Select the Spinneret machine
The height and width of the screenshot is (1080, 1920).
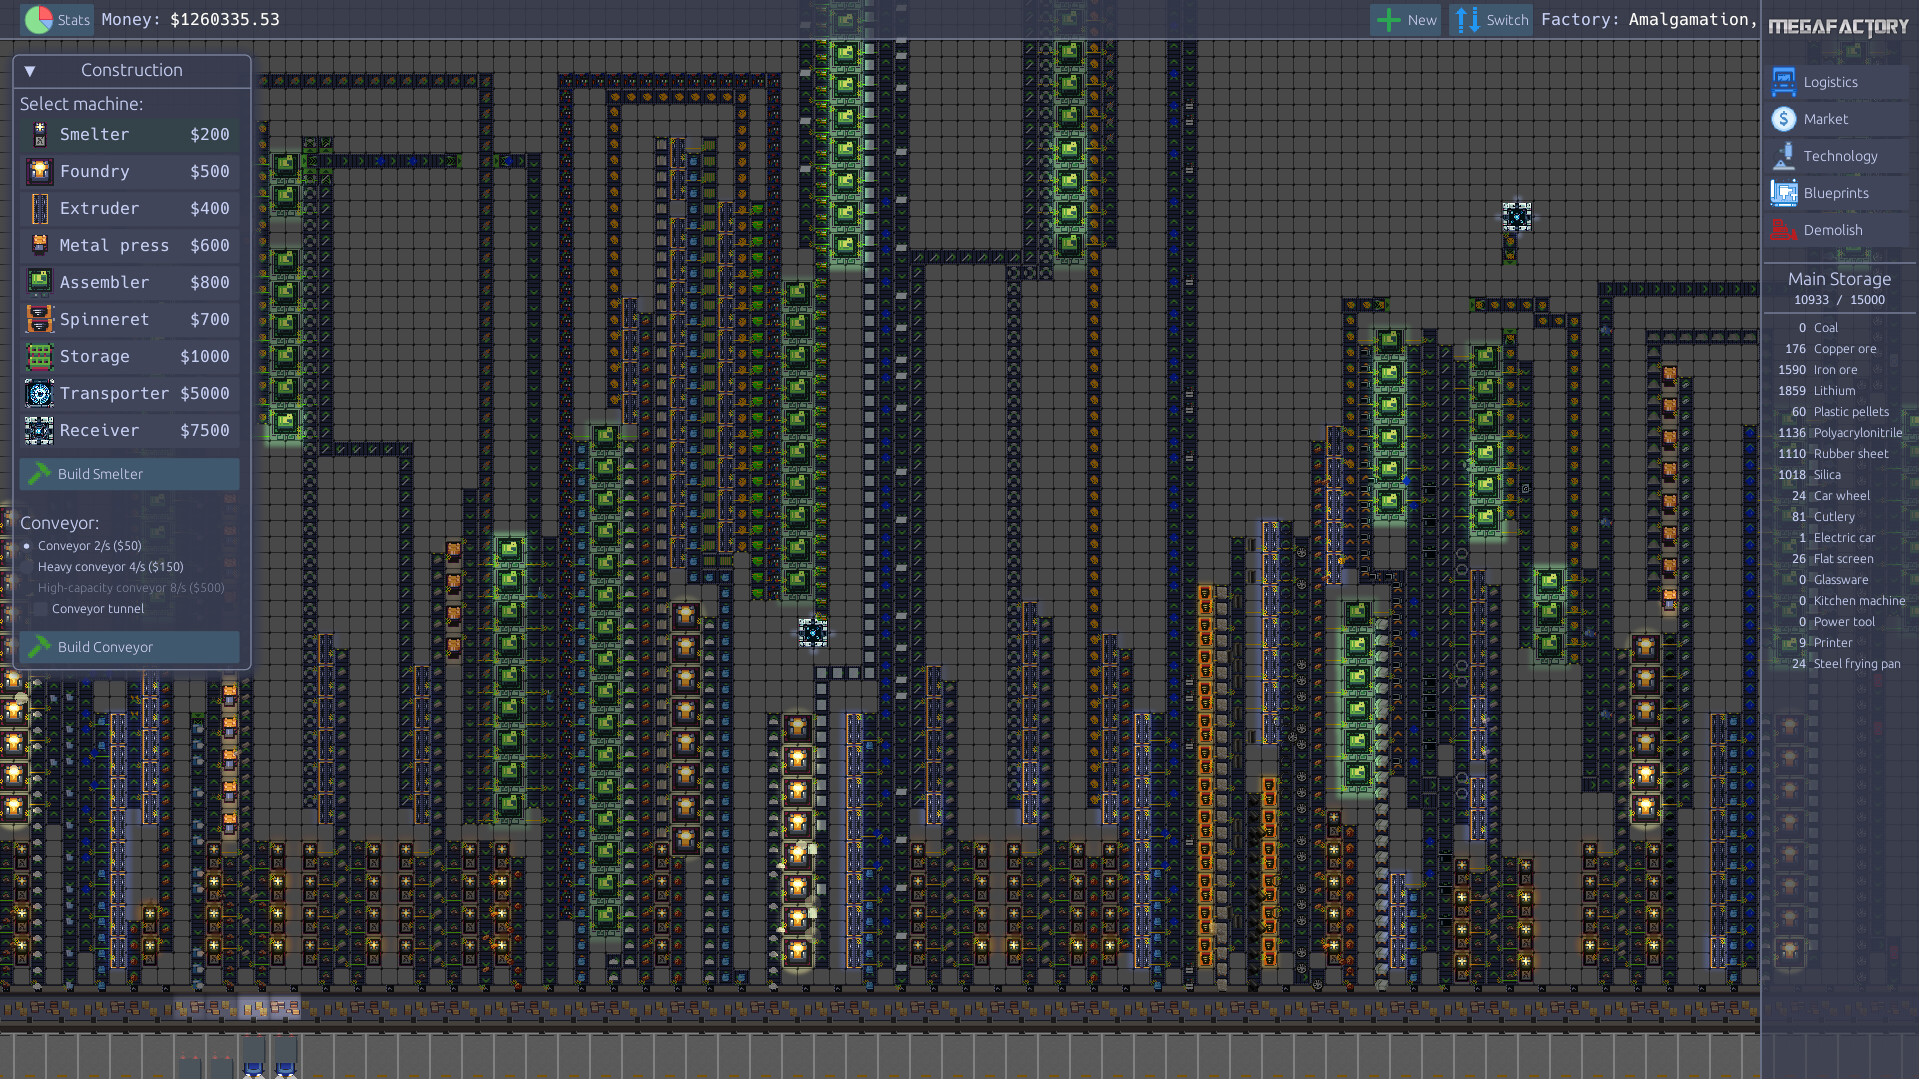click(x=130, y=319)
